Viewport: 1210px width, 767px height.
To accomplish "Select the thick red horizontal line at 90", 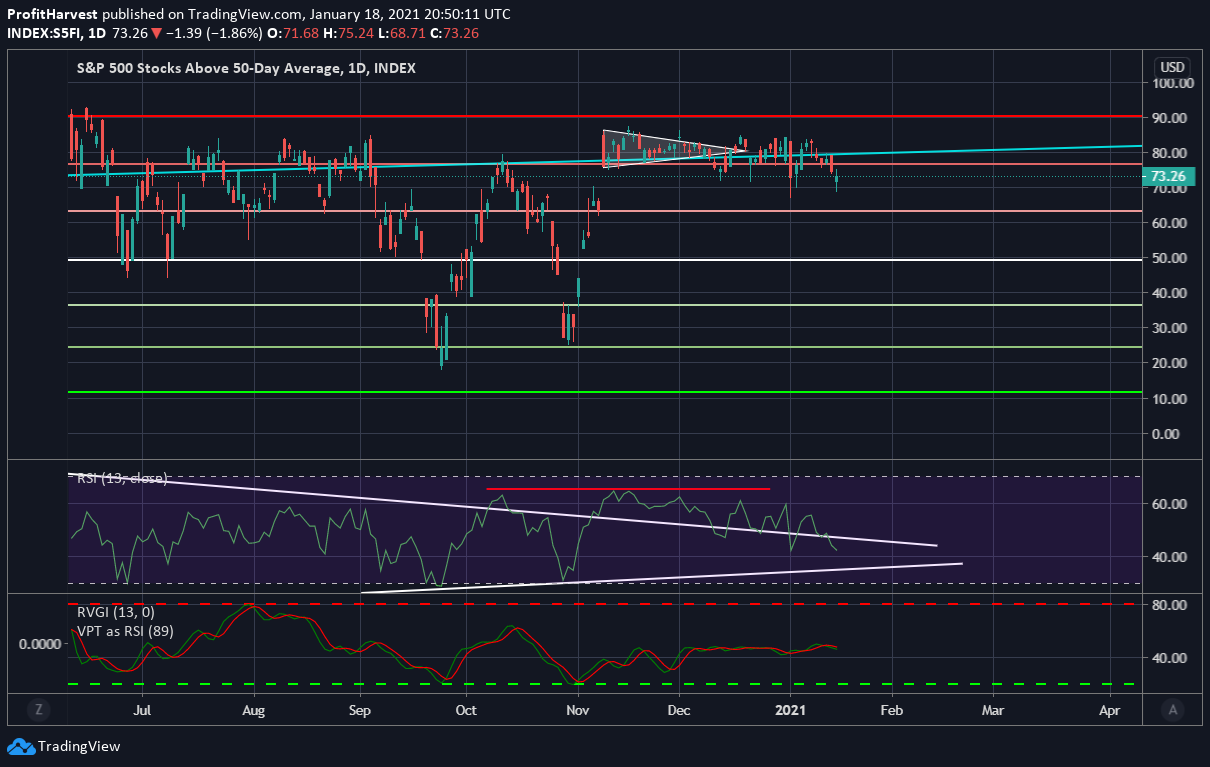I will pos(605,117).
